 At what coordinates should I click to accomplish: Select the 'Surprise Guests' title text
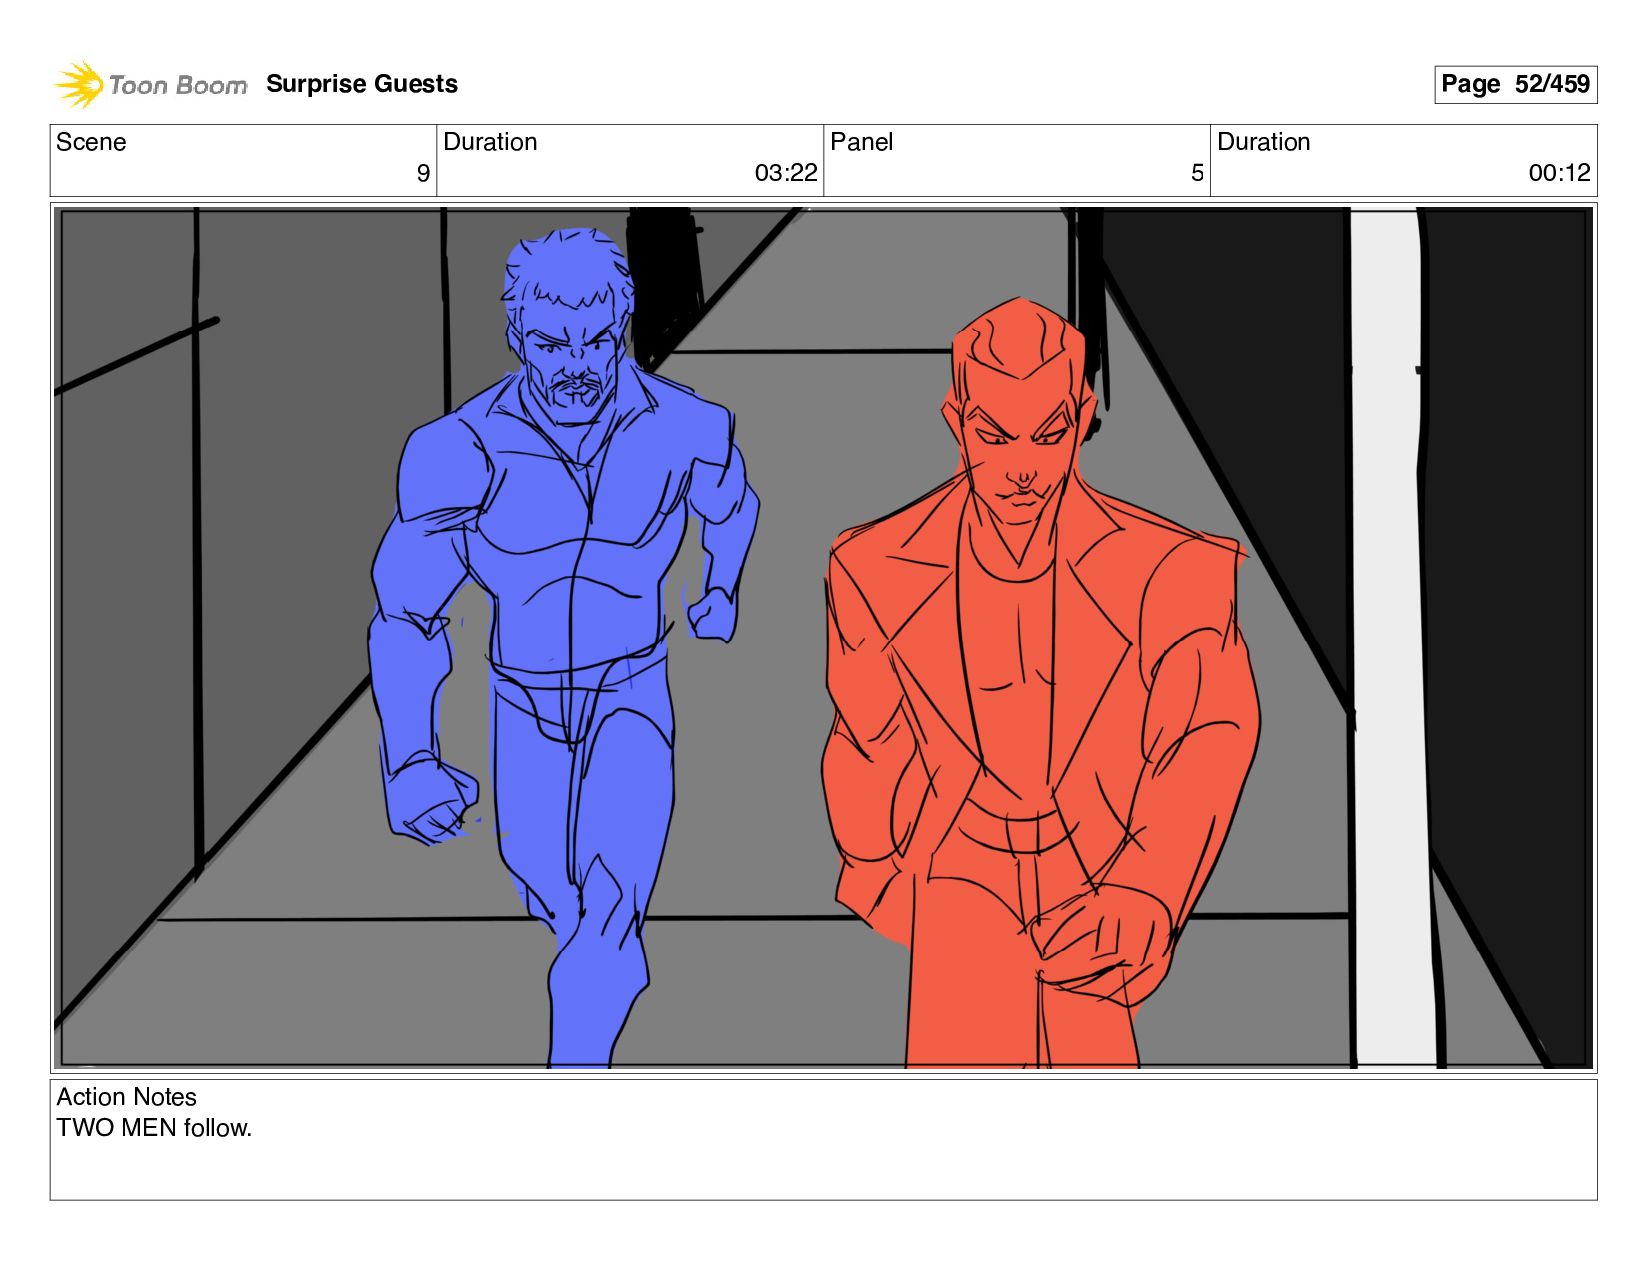pyautogui.click(x=362, y=84)
